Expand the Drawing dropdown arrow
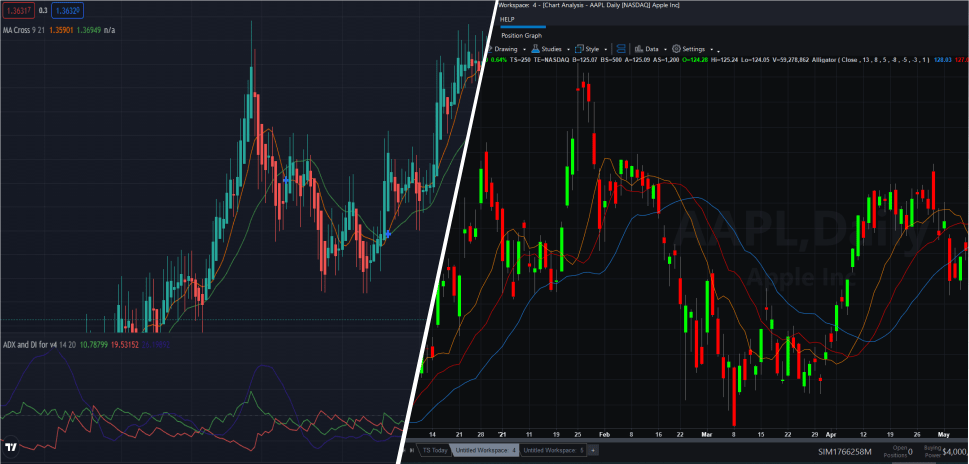This screenshot has width=969, height=464. point(524,49)
